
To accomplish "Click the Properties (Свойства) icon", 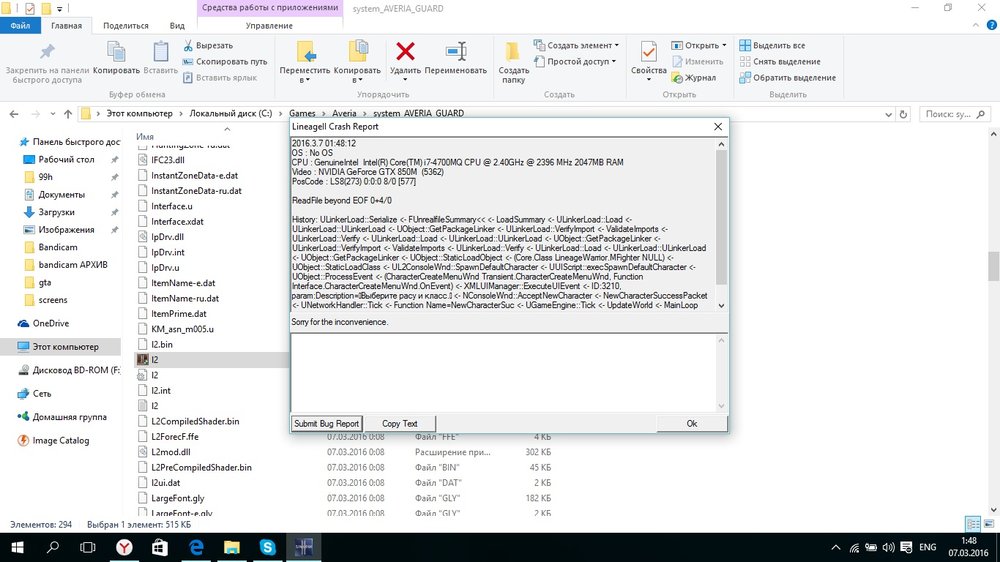I will pos(649,53).
